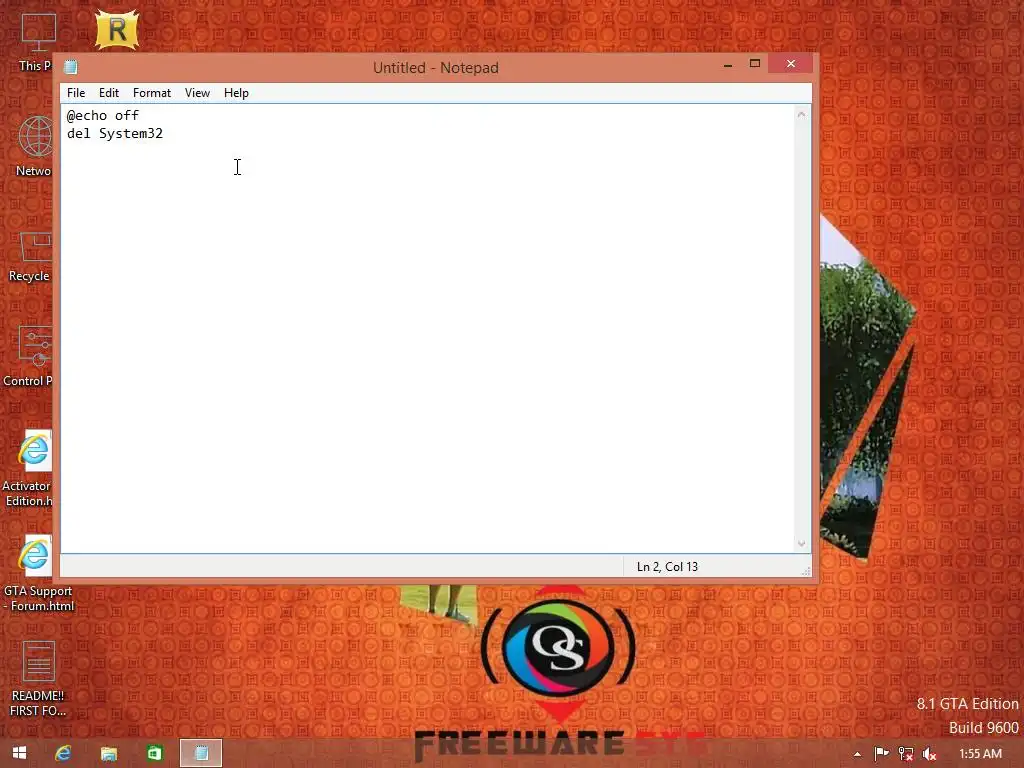Click the 1:55 AM clock in the taskbar
This screenshot has height=768, width=1024.
click(x=980, y=754)
